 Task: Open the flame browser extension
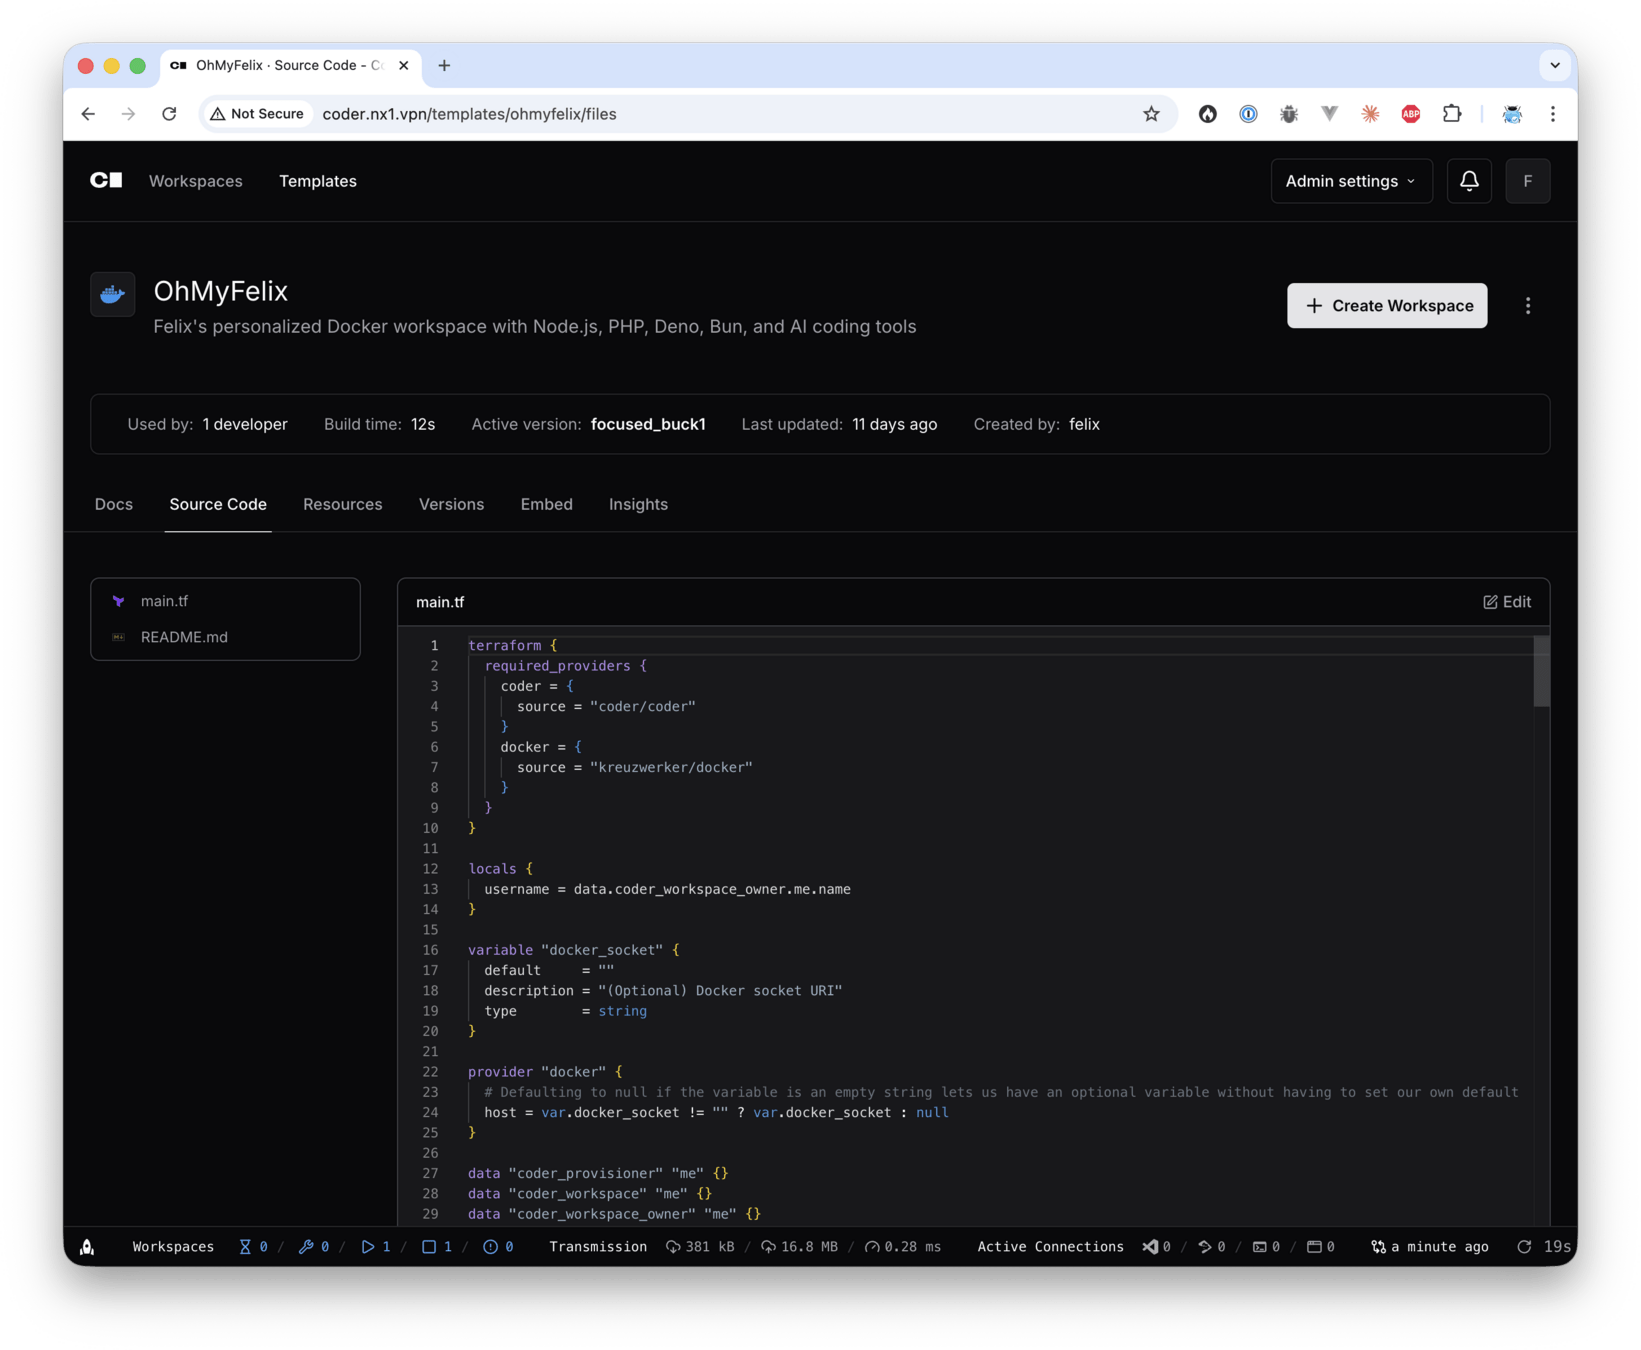(x=1207, y=114)
